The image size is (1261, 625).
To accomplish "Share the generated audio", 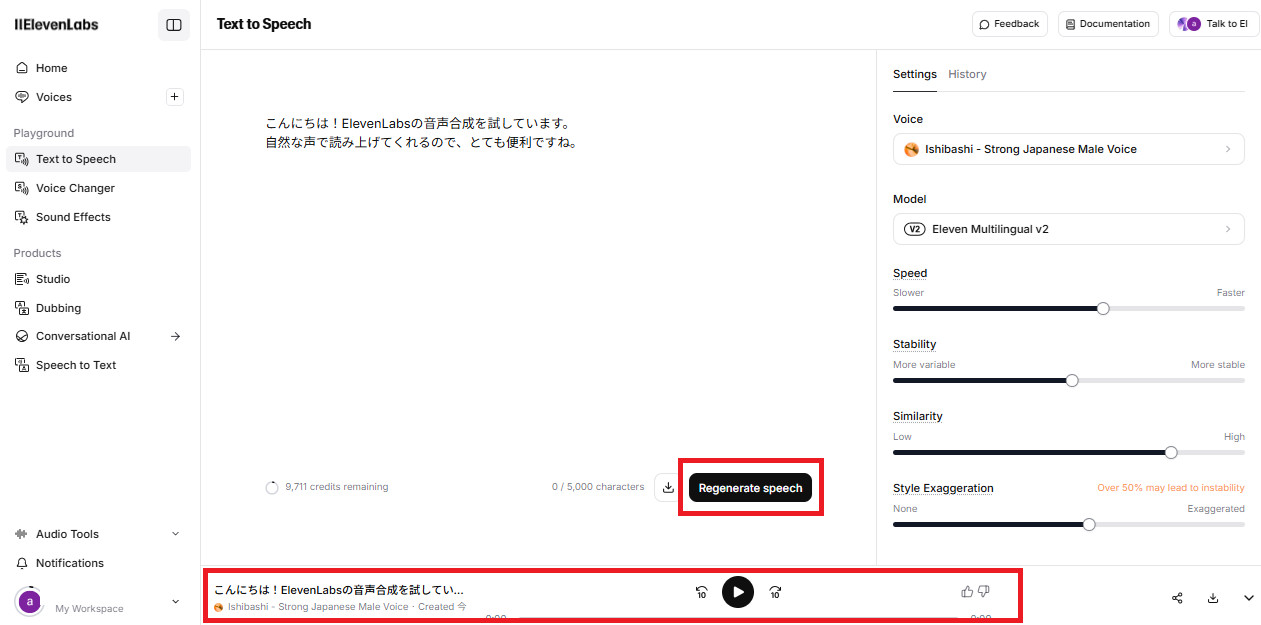I will click(1177, 598).
